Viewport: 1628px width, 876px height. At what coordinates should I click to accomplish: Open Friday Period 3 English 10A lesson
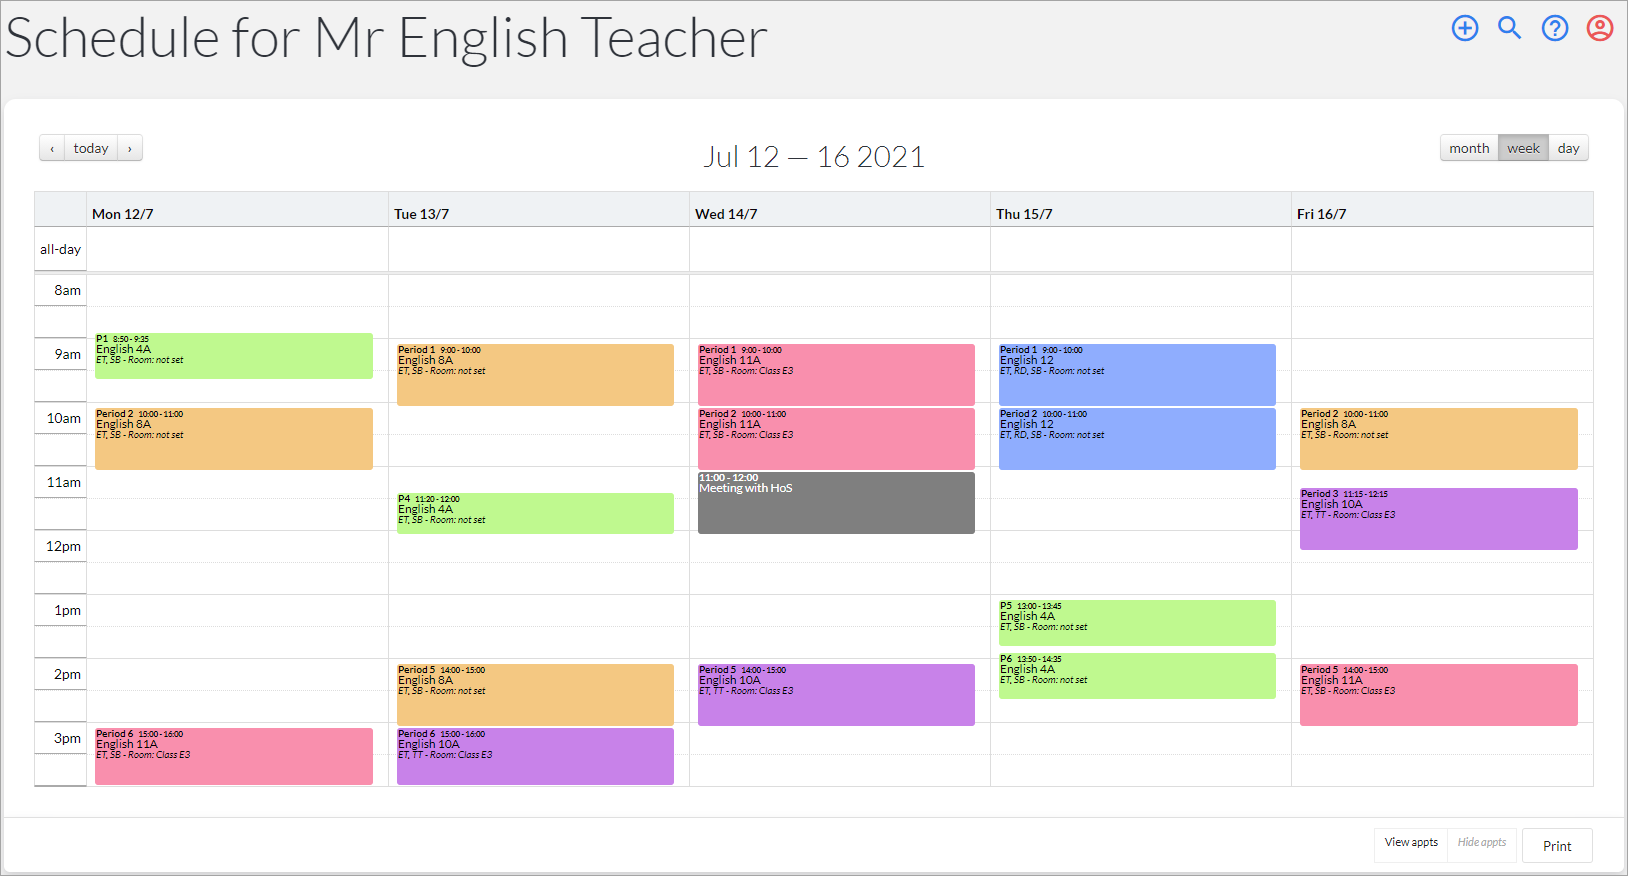pyautogui.click(x=1439, y=519)
